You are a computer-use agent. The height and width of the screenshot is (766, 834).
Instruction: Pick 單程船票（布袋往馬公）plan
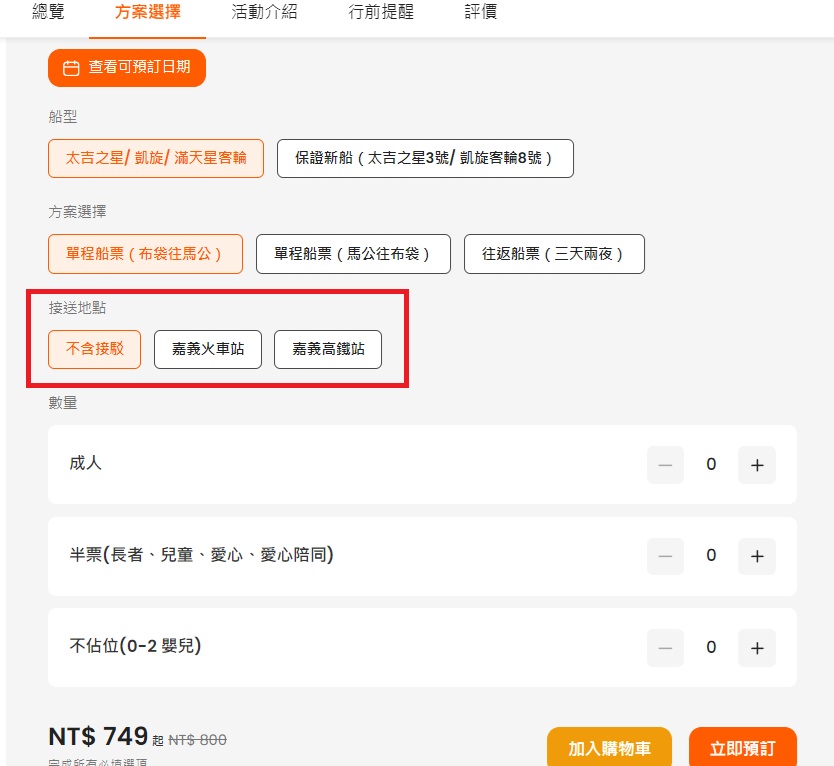(x=146, y=254)
